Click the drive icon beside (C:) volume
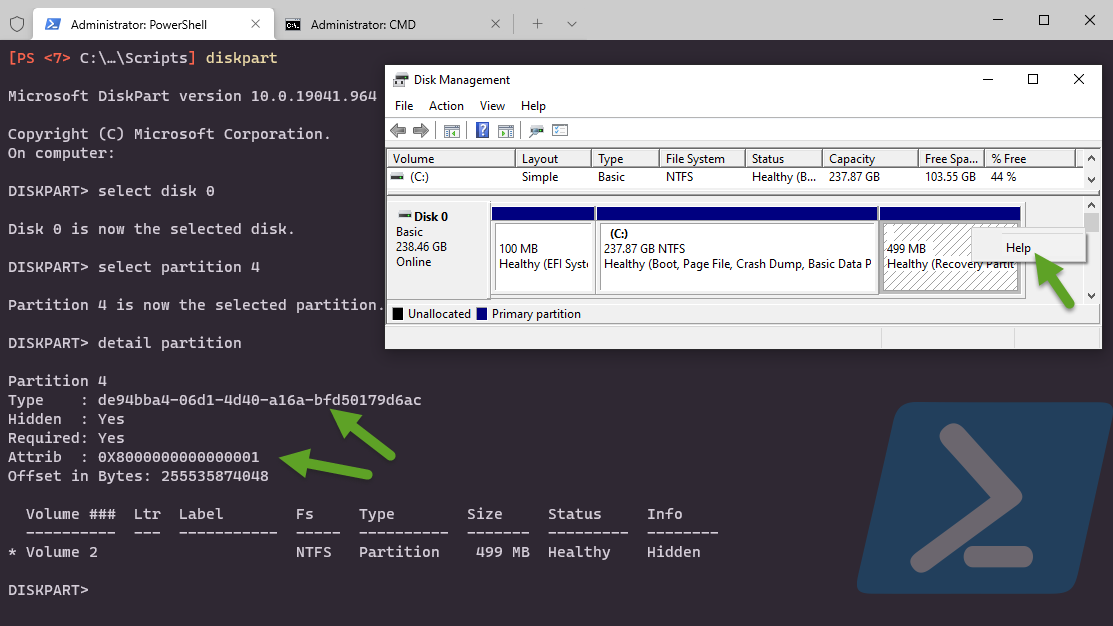 tap(398, 177)
